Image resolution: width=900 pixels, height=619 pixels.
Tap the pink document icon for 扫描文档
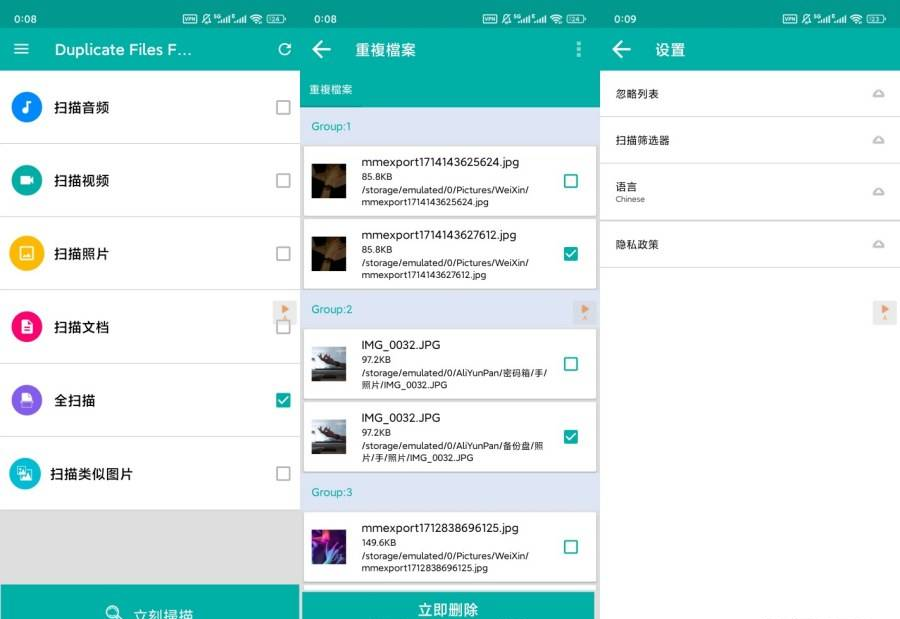pos(26,327)
